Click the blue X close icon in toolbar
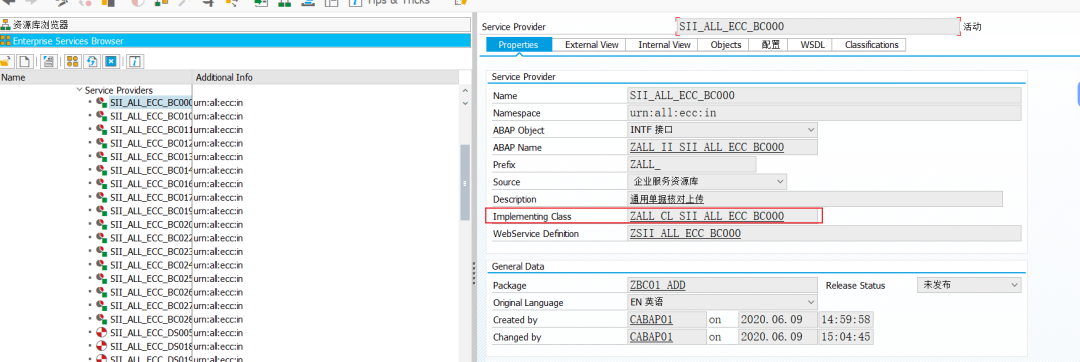The image size is (1080, 362). coord(110,61)
